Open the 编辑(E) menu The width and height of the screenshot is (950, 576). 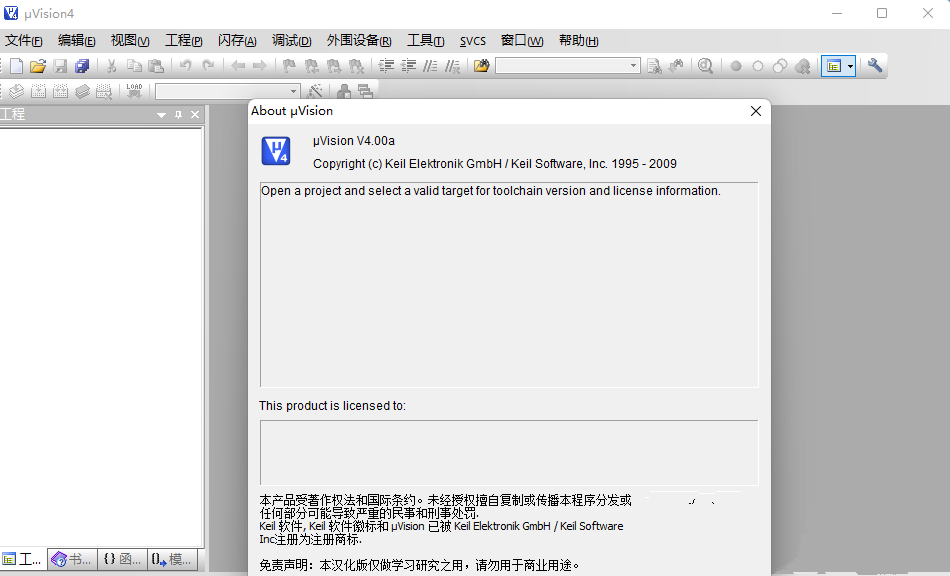pos(76,41)
